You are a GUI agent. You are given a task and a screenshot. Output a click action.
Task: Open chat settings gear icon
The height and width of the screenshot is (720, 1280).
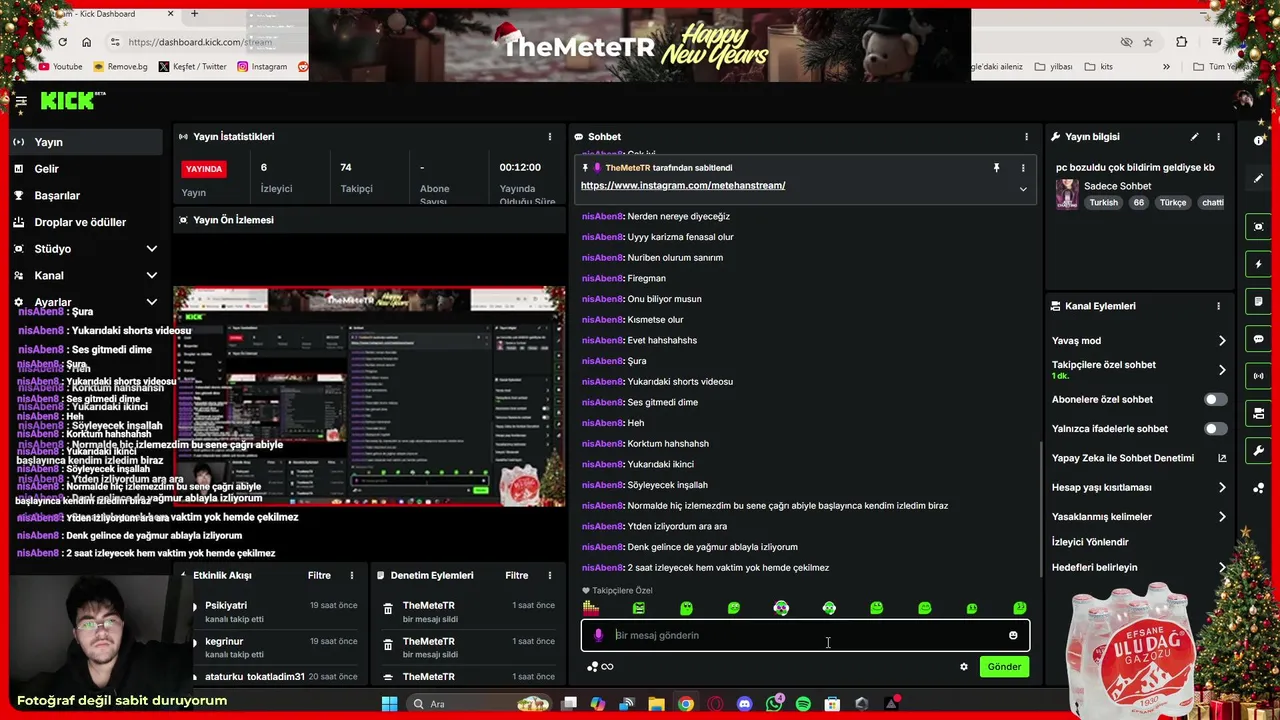[x=964, y=667]
